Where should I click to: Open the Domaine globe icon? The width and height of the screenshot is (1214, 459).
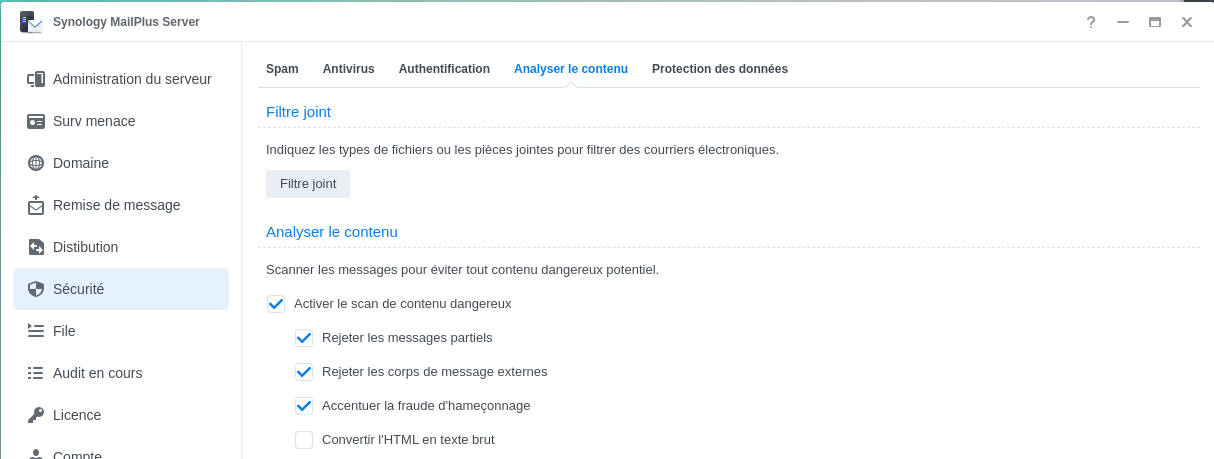tap(36, 163)
